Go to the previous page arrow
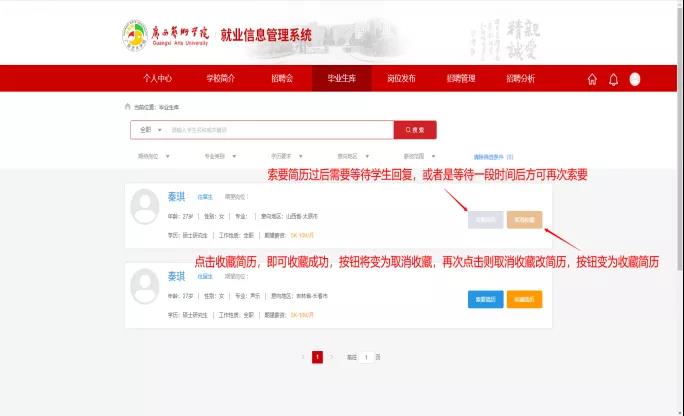Screen dimensions: 684x416 pos(302,357)
